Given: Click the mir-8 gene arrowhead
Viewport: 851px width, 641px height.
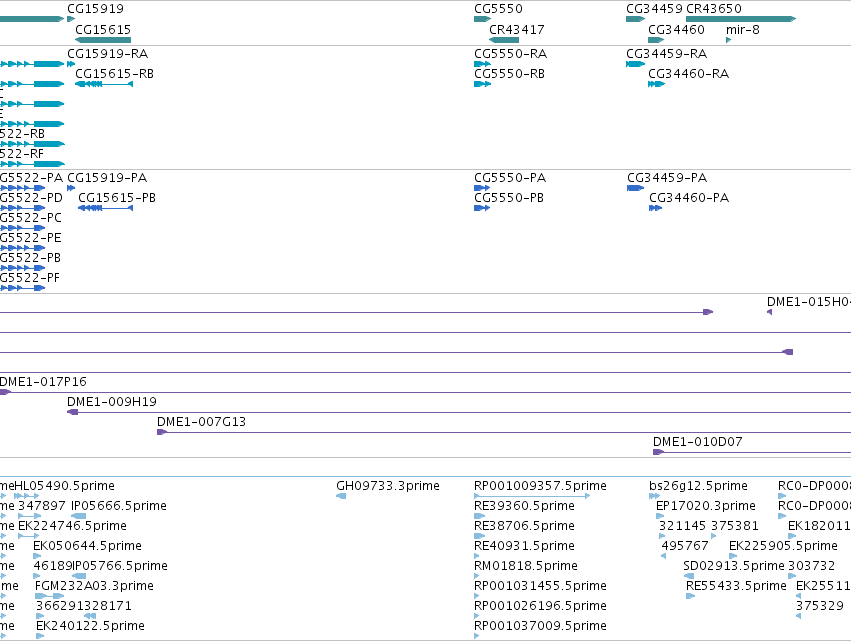Looking at the screenshot, I should (728, 40).
